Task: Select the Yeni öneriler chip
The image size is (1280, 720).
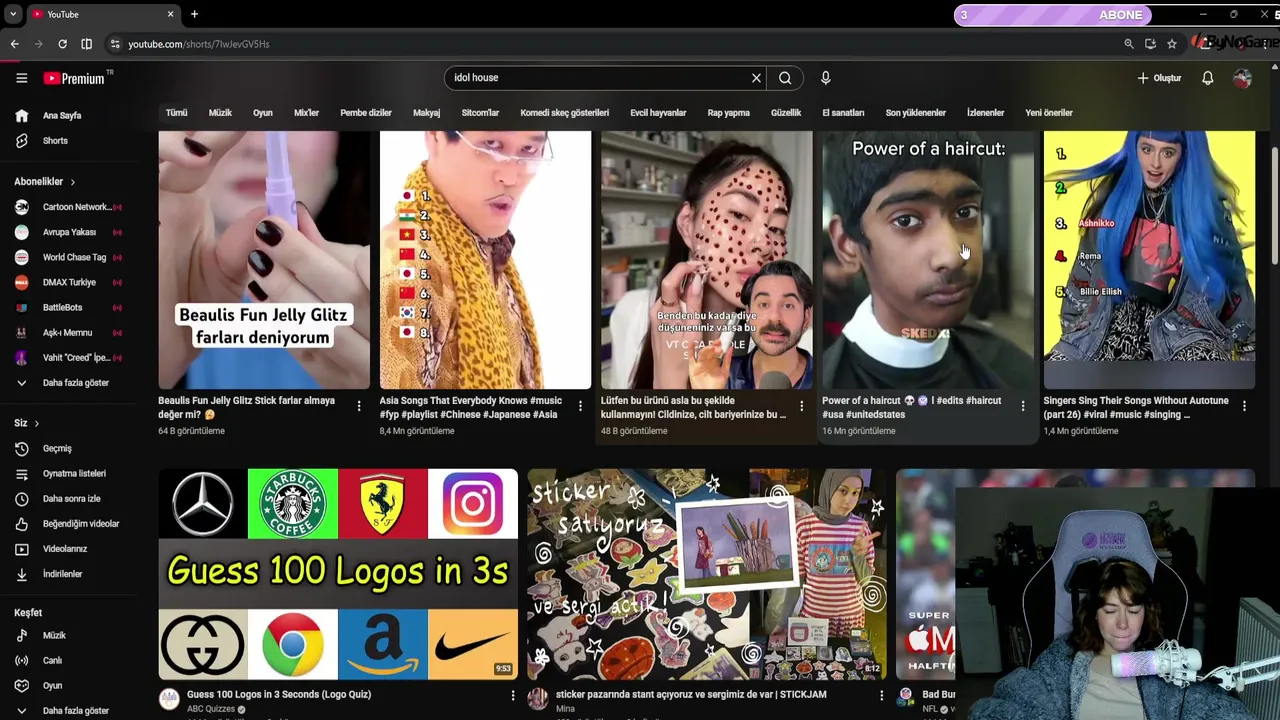Action: (x=1049, y=113)
